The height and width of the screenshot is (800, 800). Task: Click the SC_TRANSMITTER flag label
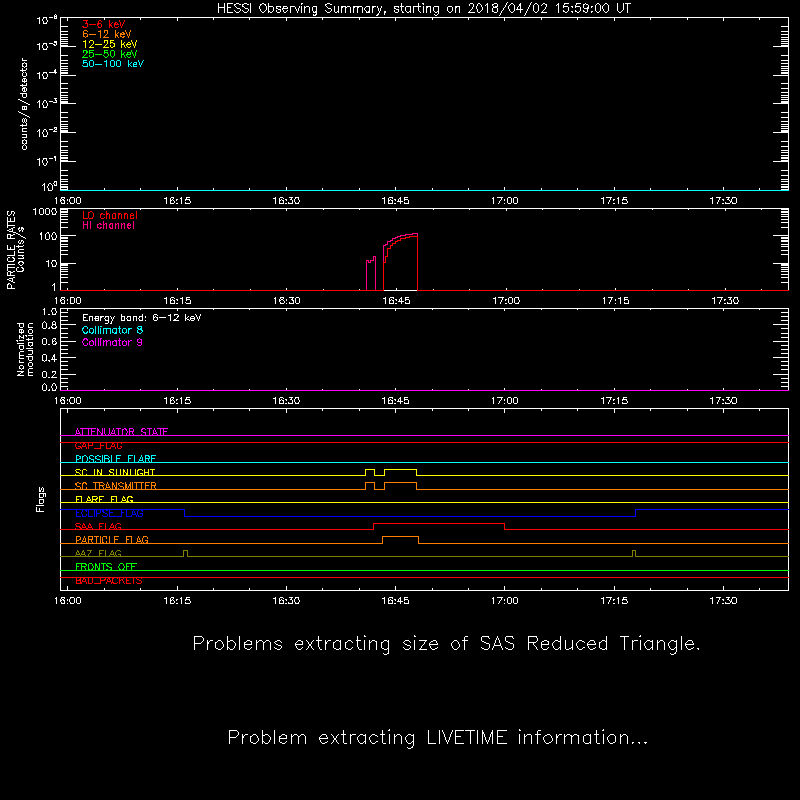pos(115,486)
